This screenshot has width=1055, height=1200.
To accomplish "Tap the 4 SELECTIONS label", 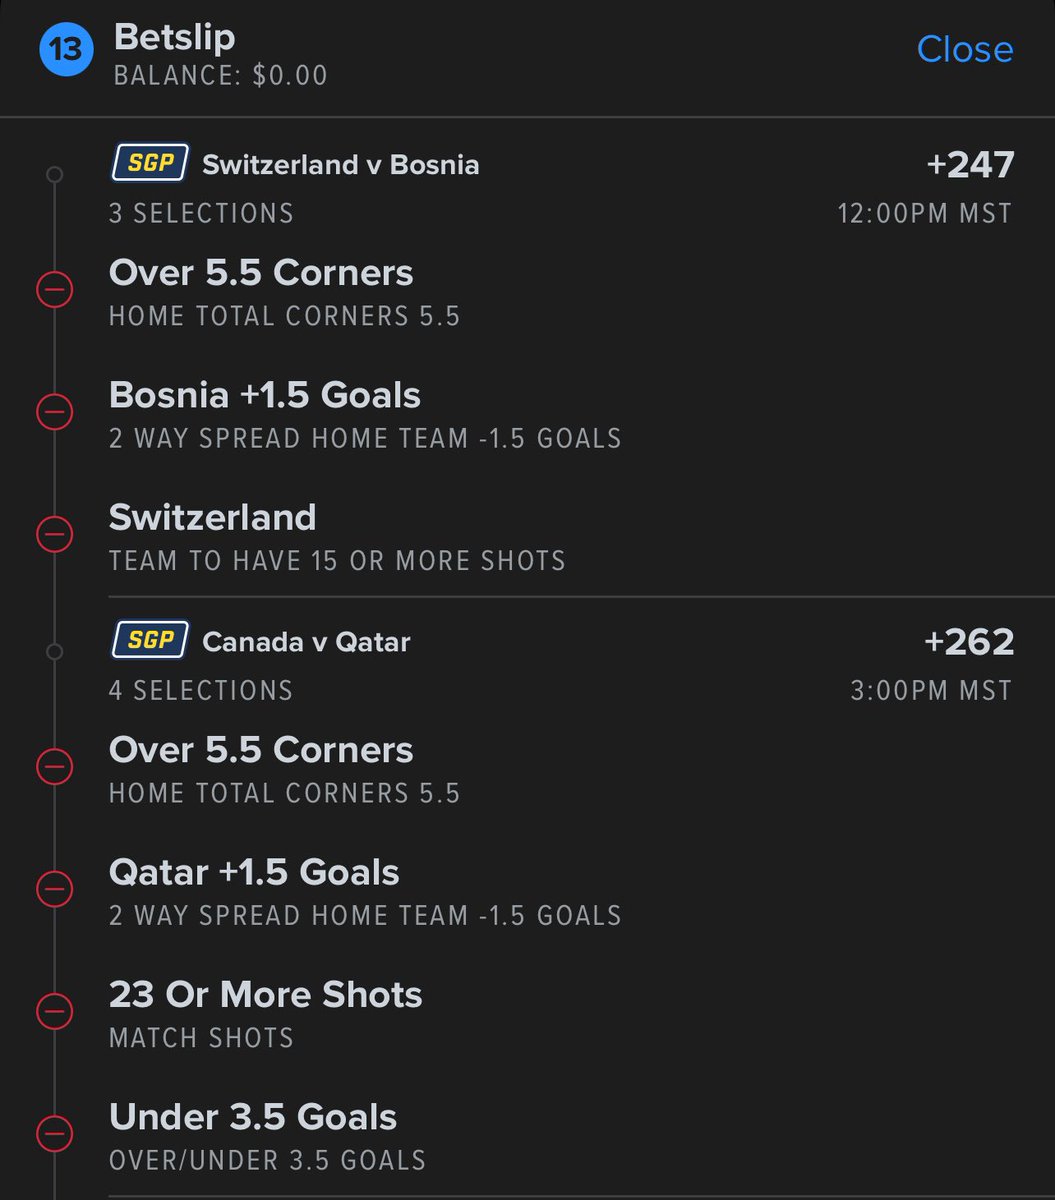I will (201, 690).
